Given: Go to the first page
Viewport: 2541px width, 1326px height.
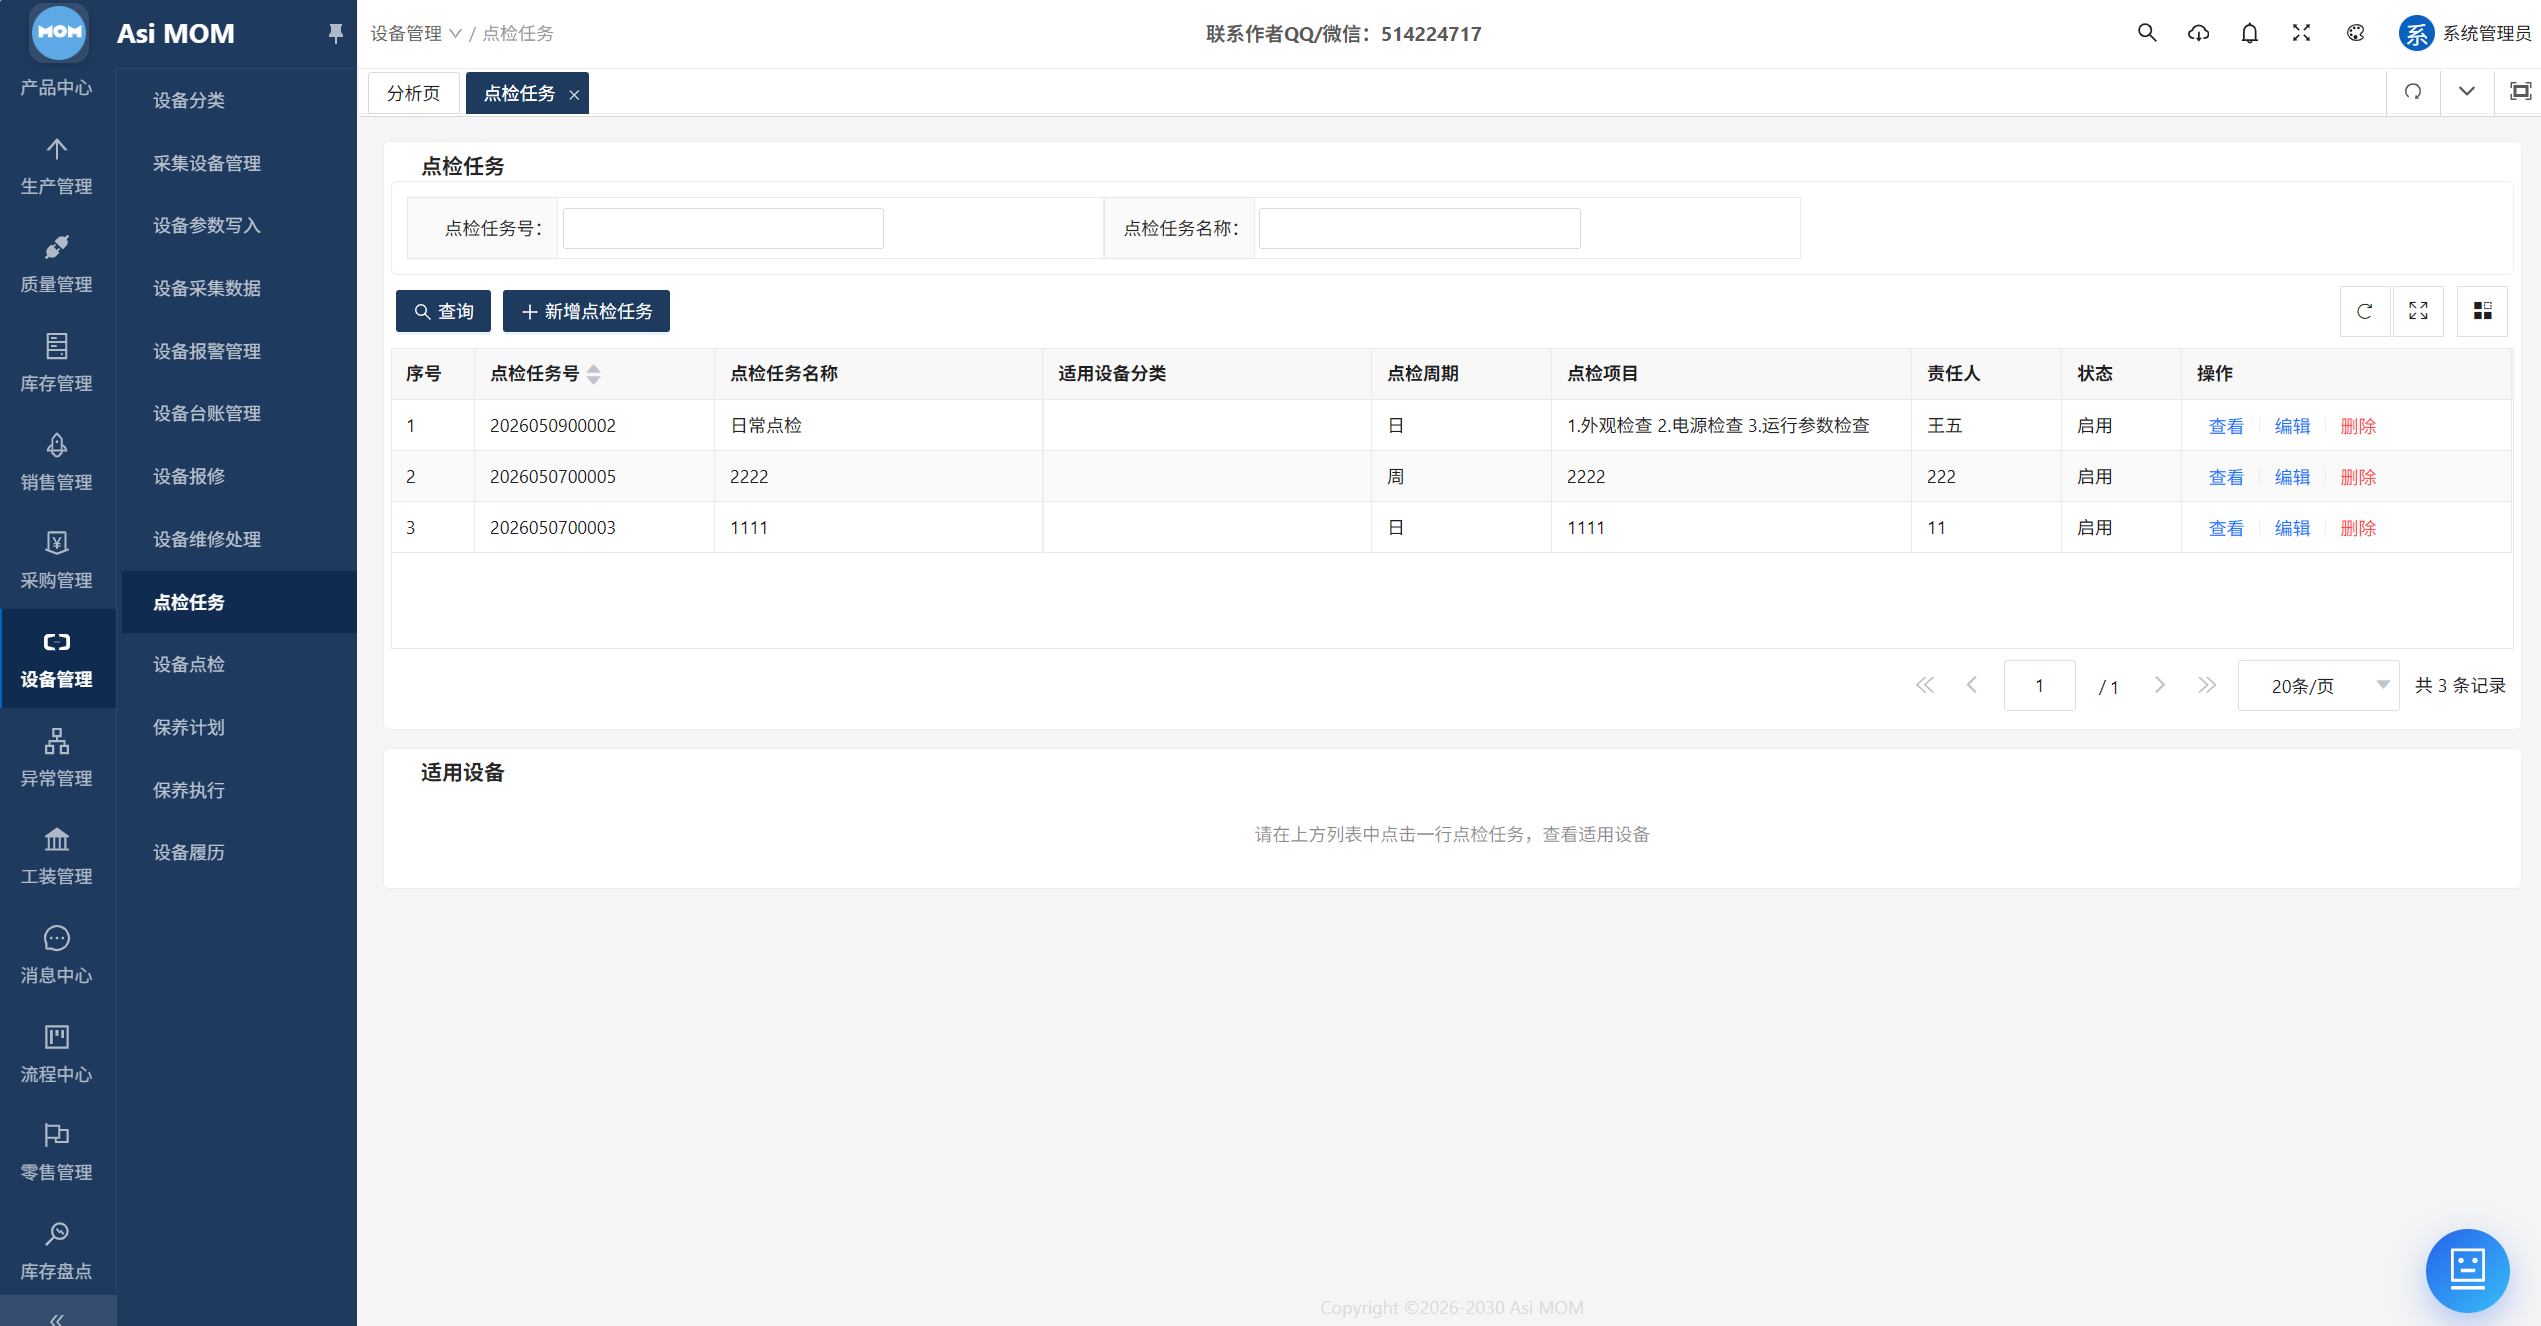Looking at the screenshot, I should tap(1924, 685).
